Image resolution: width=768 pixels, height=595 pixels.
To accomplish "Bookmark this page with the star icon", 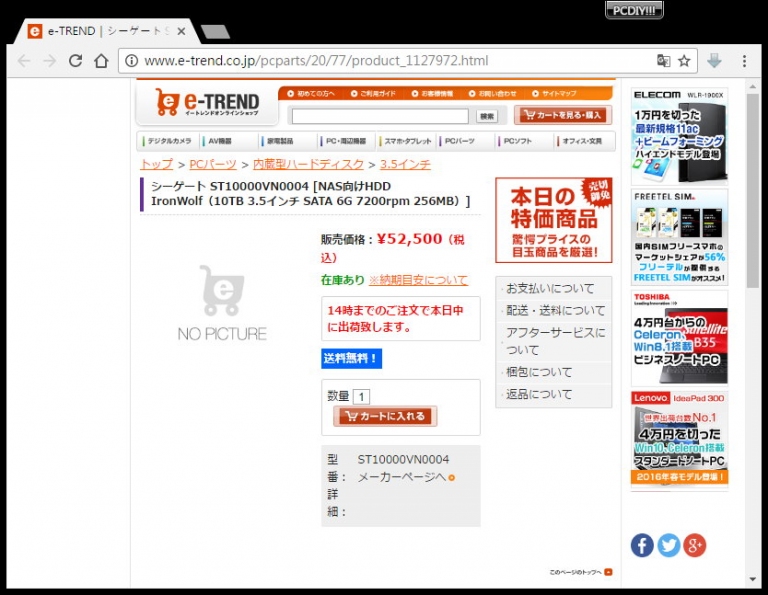I will point(684,61).
